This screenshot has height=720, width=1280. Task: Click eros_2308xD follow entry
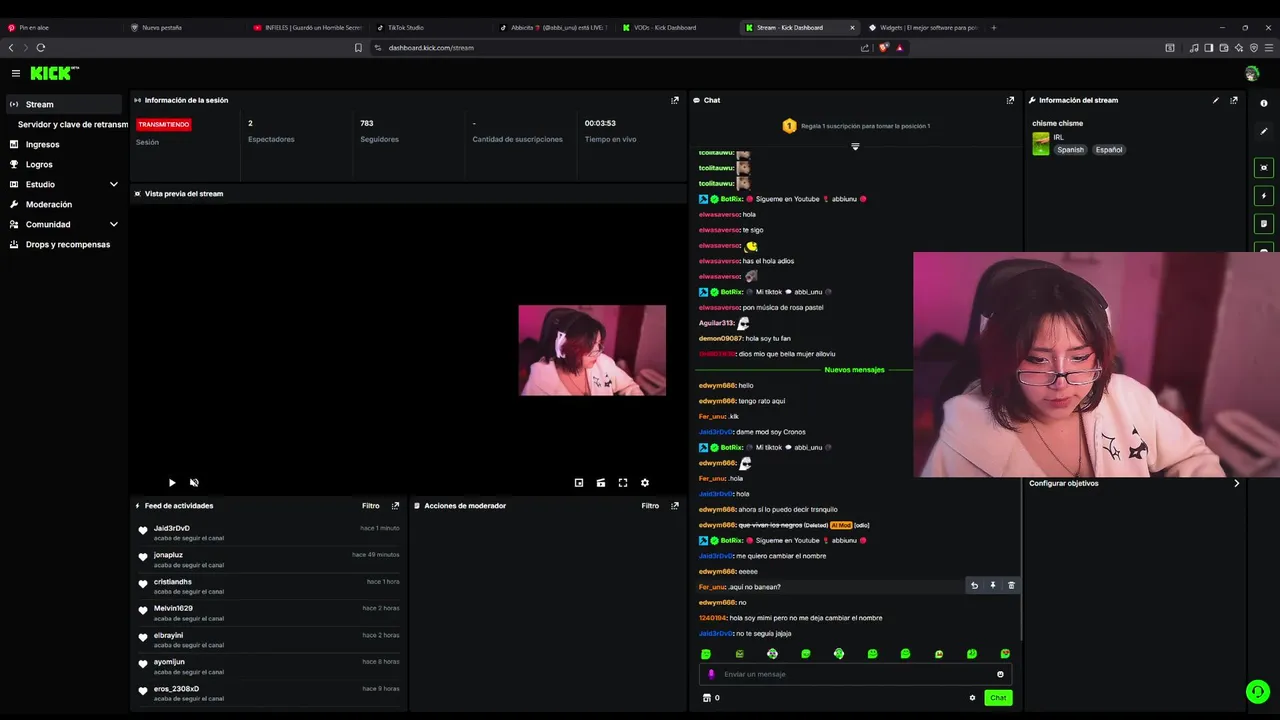tap(269, 693)
